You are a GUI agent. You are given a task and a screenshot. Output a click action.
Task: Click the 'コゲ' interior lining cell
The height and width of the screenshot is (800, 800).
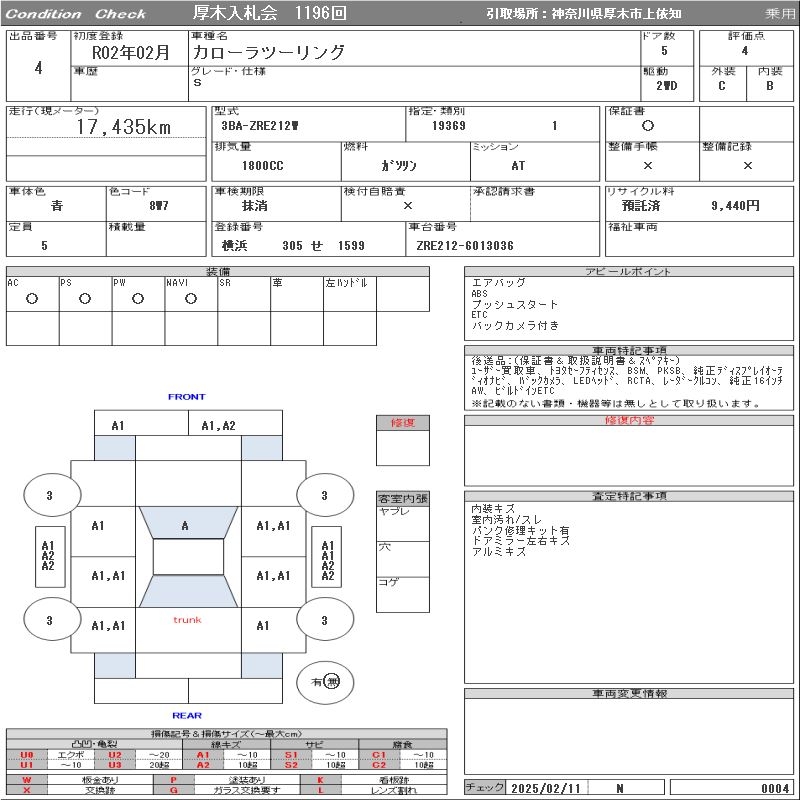(403, 594)
